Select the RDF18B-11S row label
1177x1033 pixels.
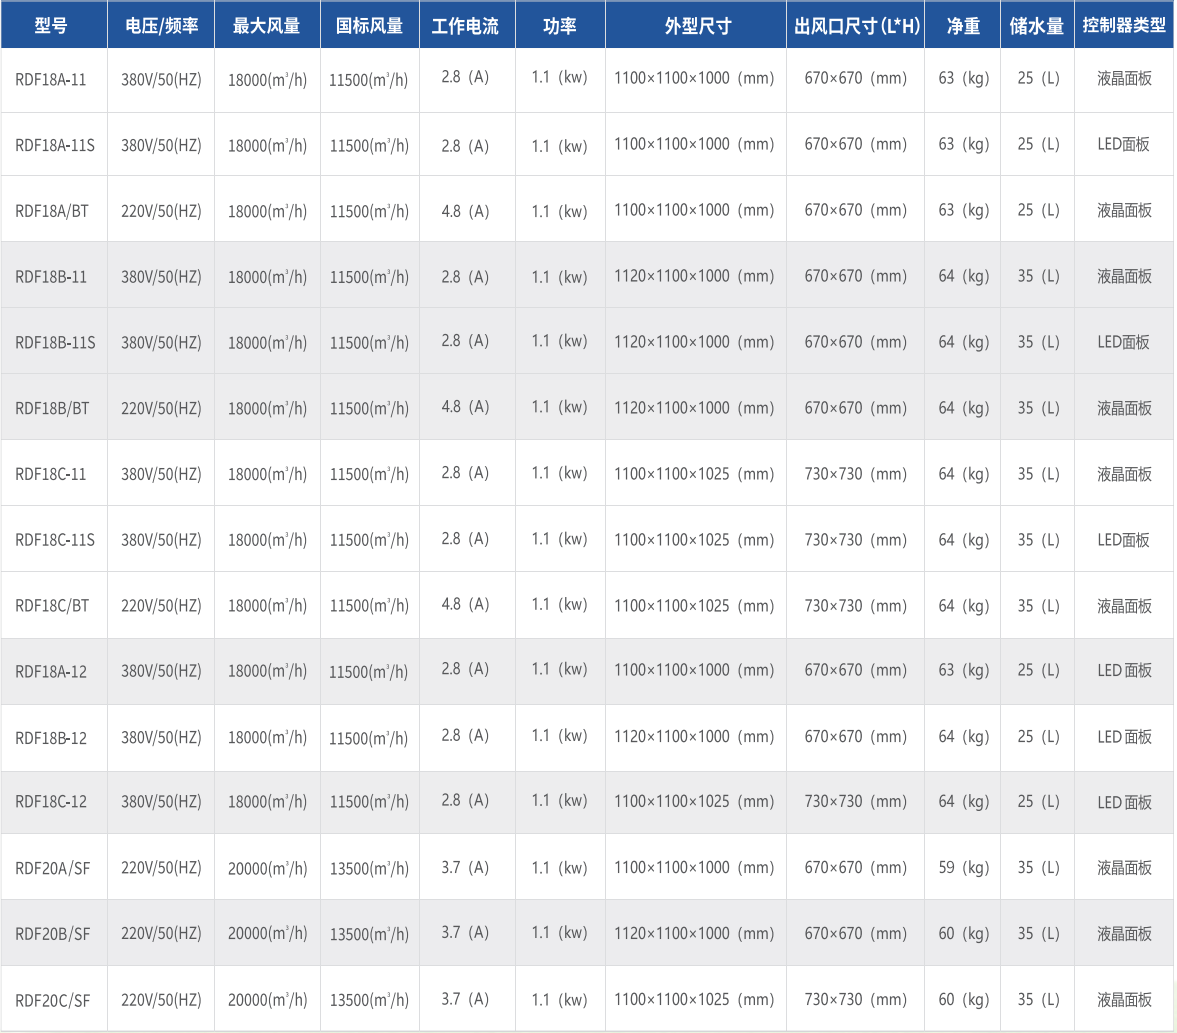point(55,342)
